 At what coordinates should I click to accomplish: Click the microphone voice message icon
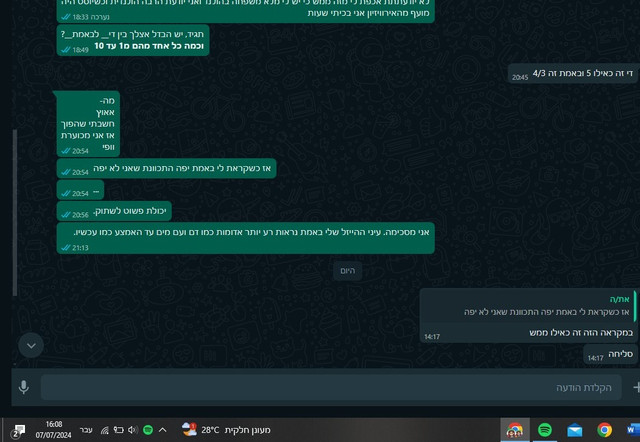pyautogui.click(x=24, y=387)
